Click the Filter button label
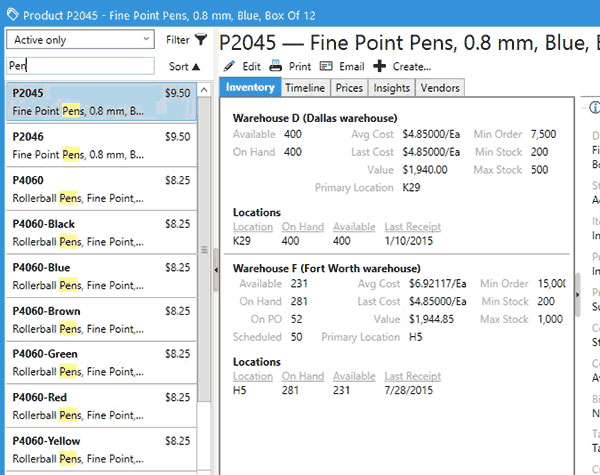The height and width of the screenshot is (475, 600). coord(178,40)
